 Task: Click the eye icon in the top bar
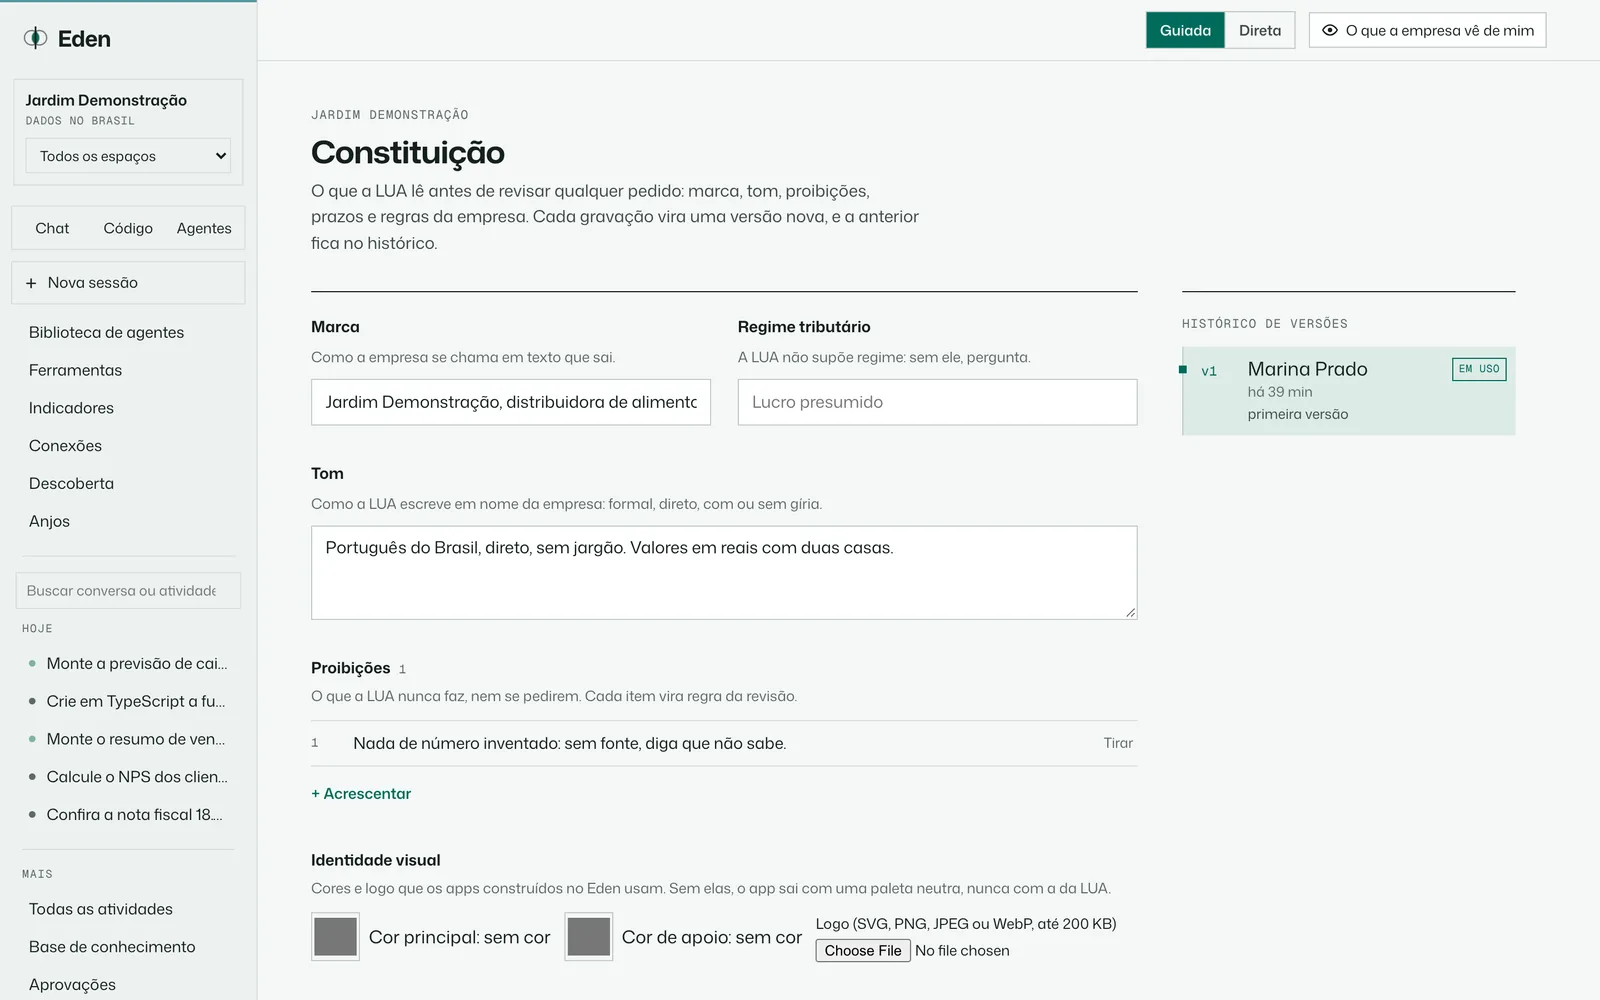tap(1329, 30)
